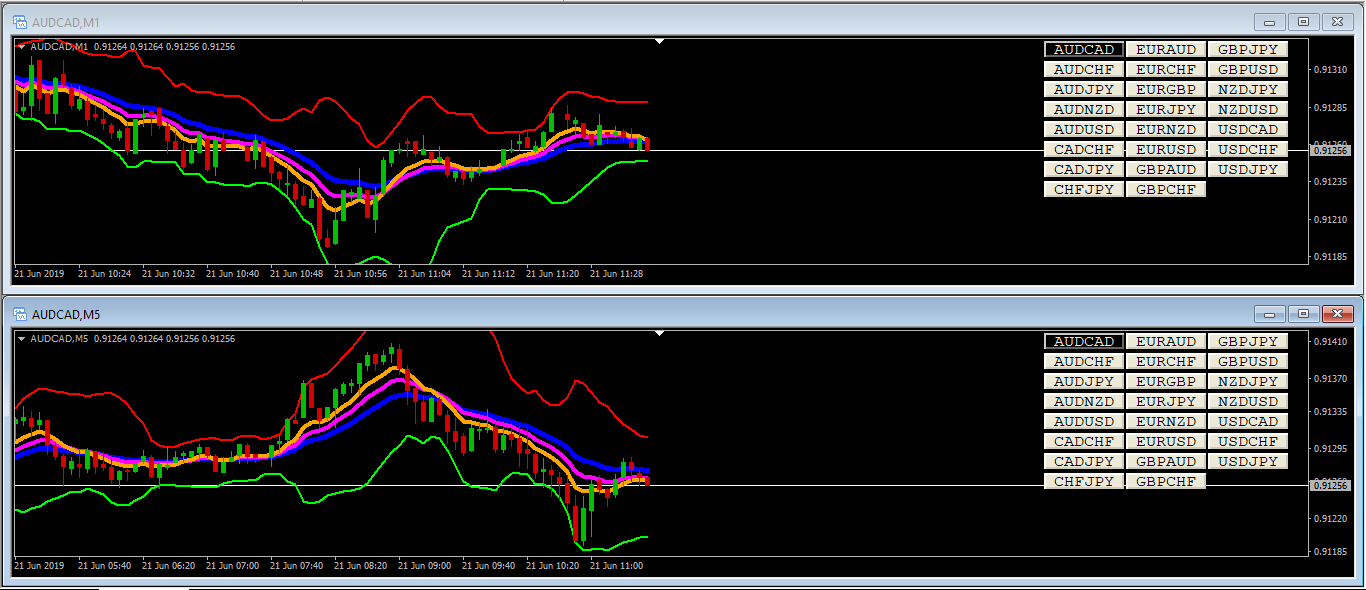Select AUDCHF button in the M5 window

(1084, 361)
